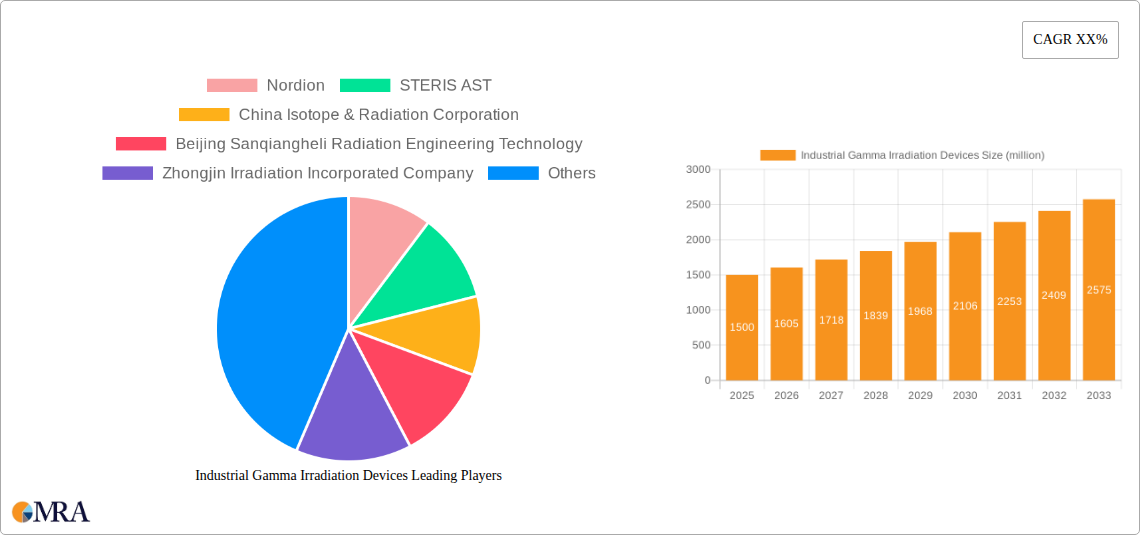This screenshot has height=535, width=1140.
Task: Click the Nordion legend label
Action: tap(295, 85)
